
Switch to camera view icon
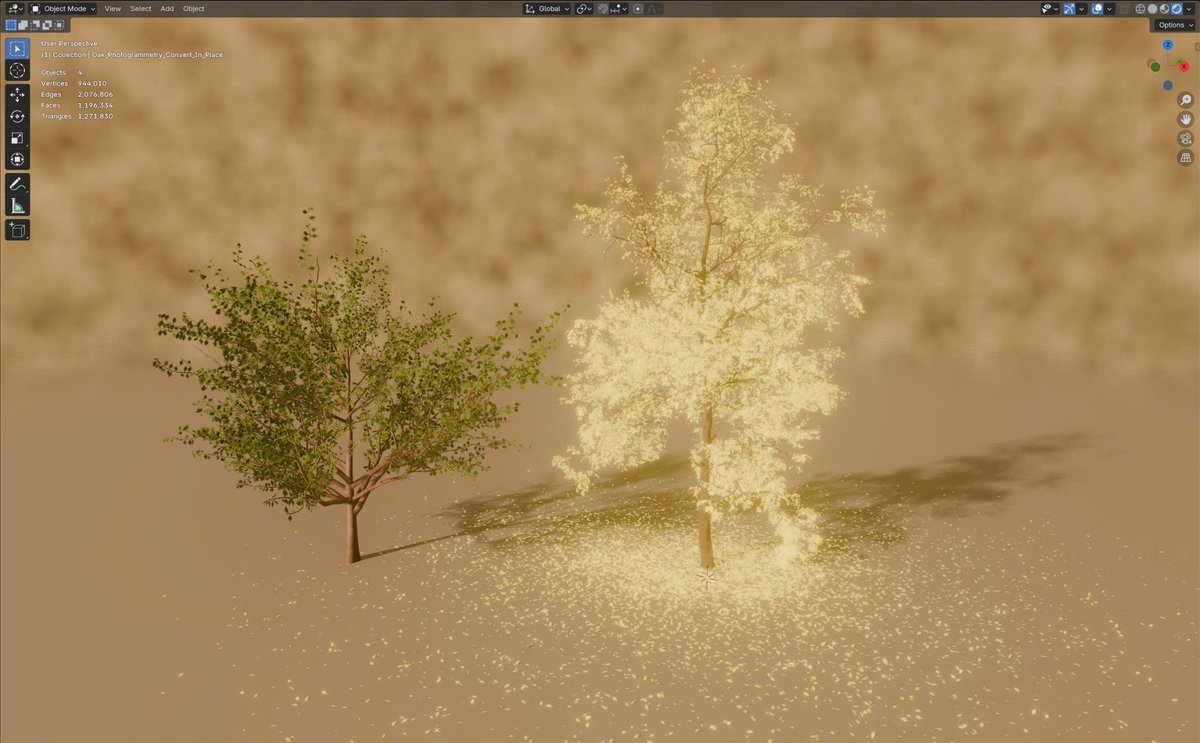[1186, 138]
